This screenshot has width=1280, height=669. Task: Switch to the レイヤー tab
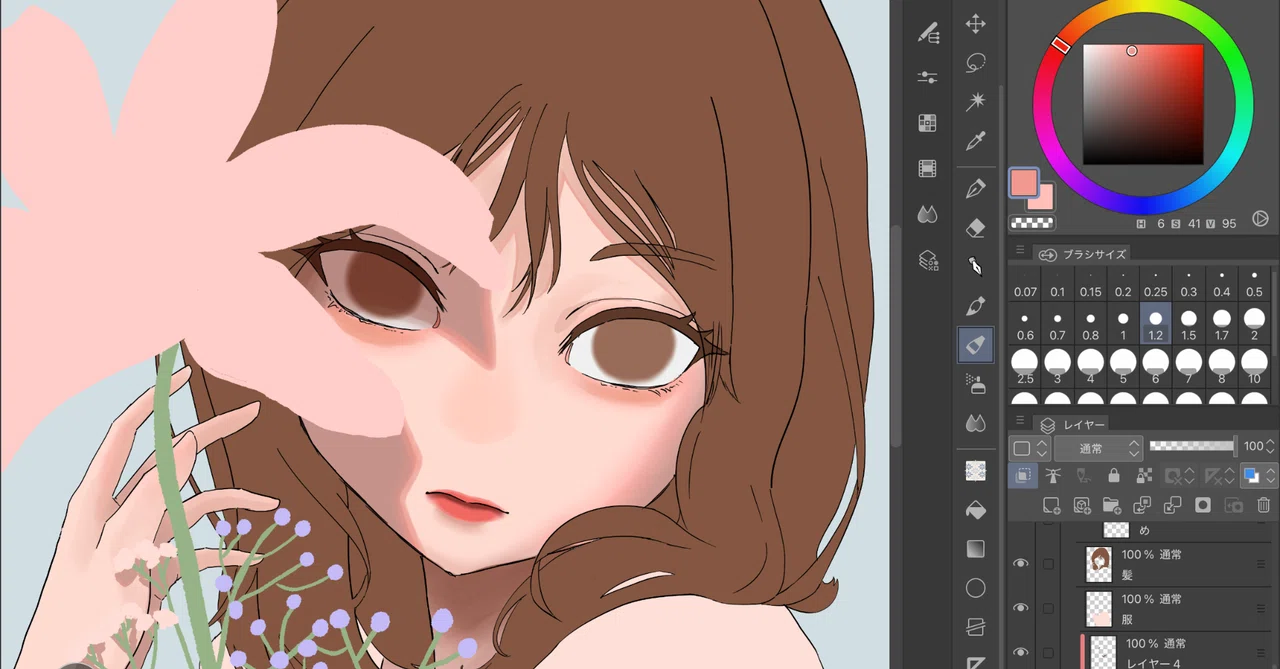[x=1072, y=425]
